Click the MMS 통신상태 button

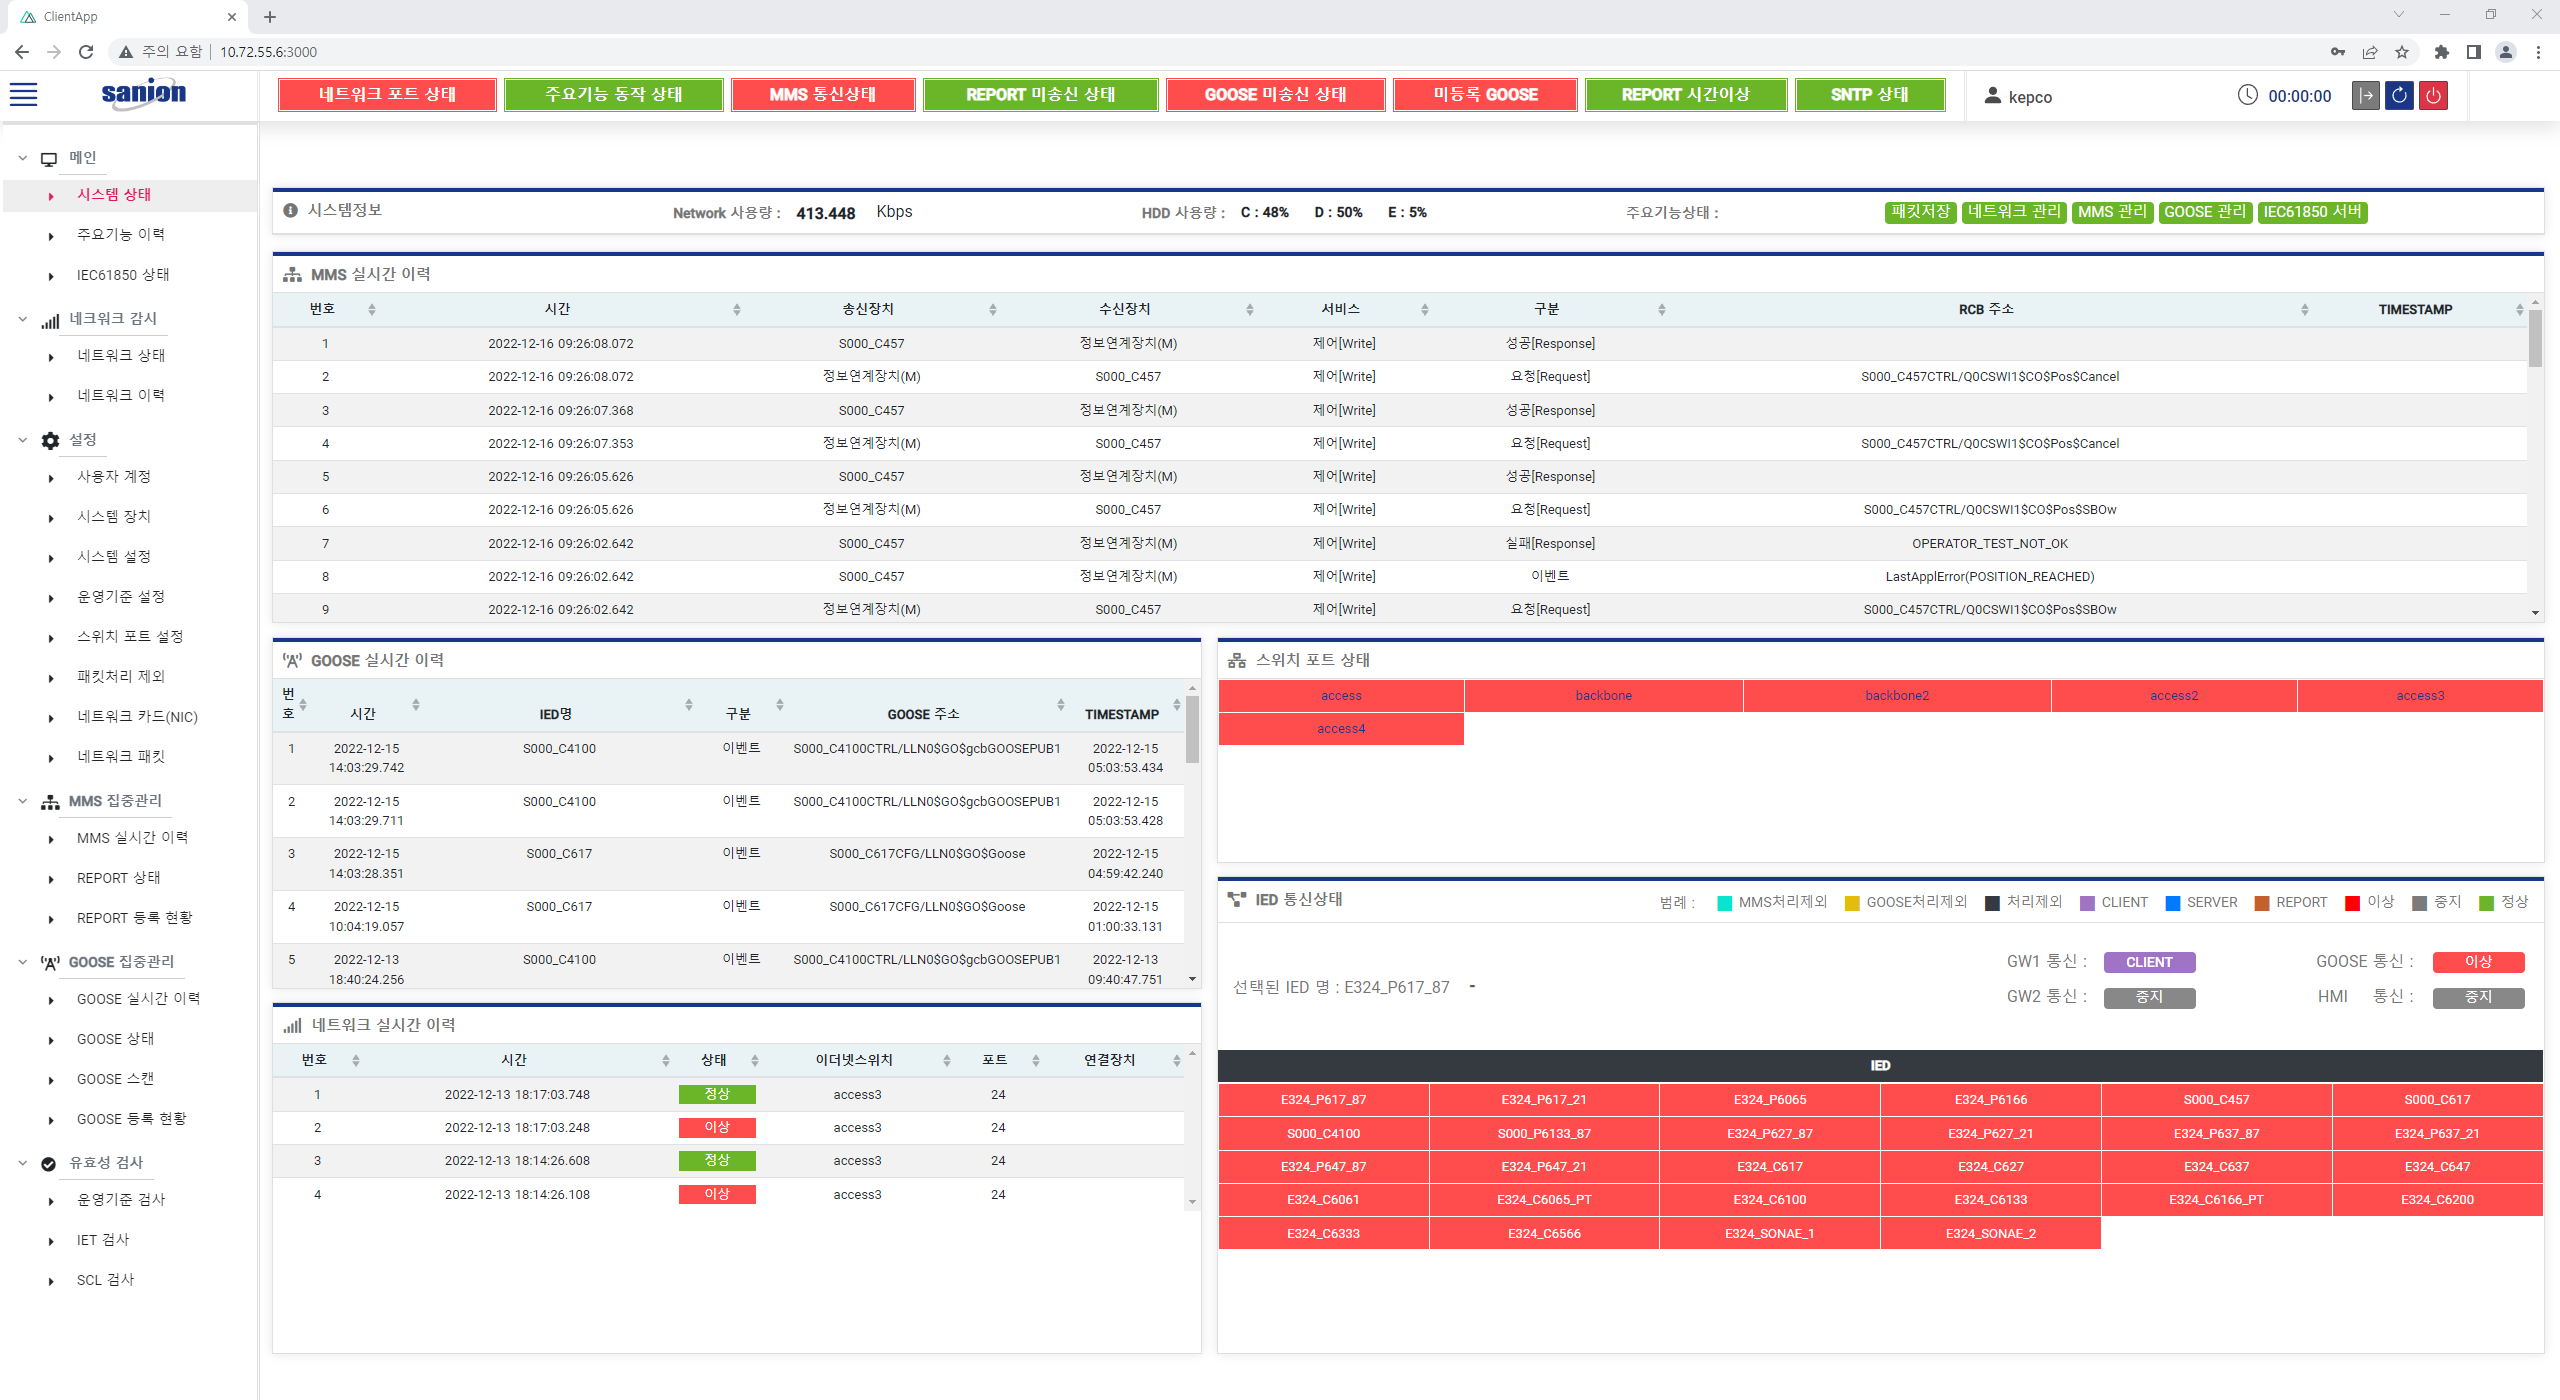(x=822, y=94)
